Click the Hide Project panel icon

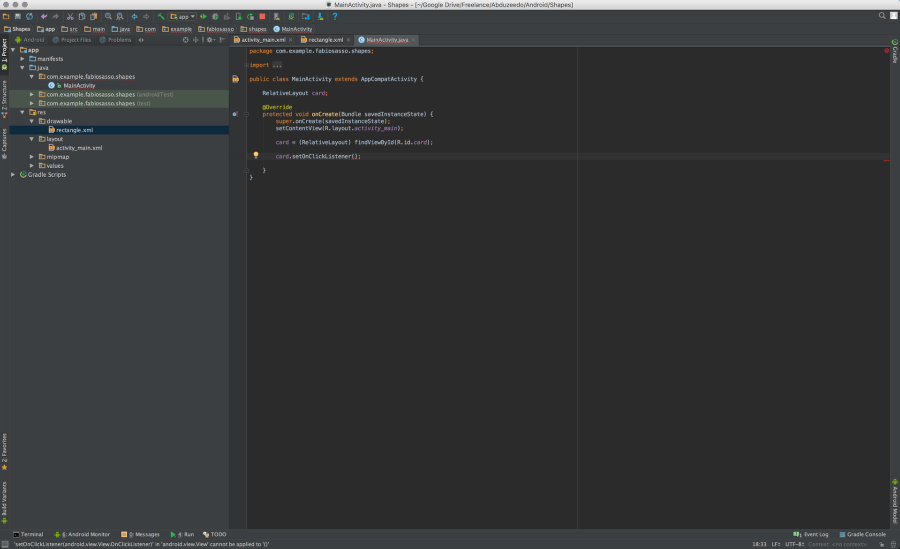[x=222, y=40]
